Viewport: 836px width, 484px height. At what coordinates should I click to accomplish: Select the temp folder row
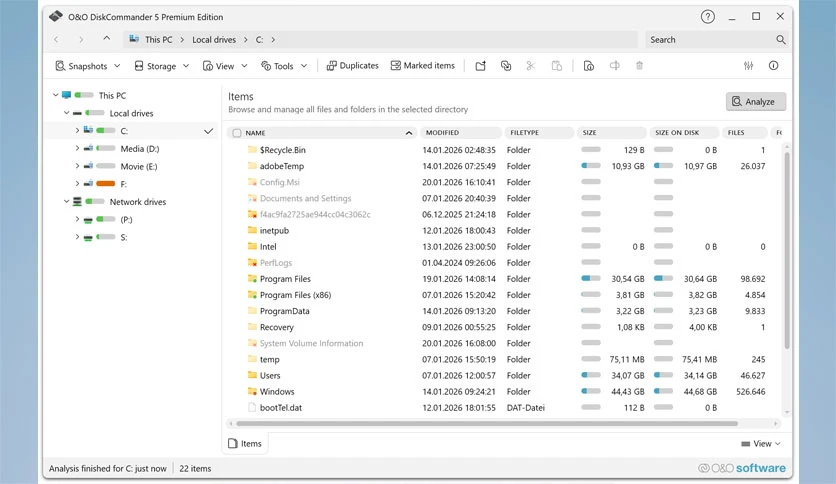tap(504, 359)
